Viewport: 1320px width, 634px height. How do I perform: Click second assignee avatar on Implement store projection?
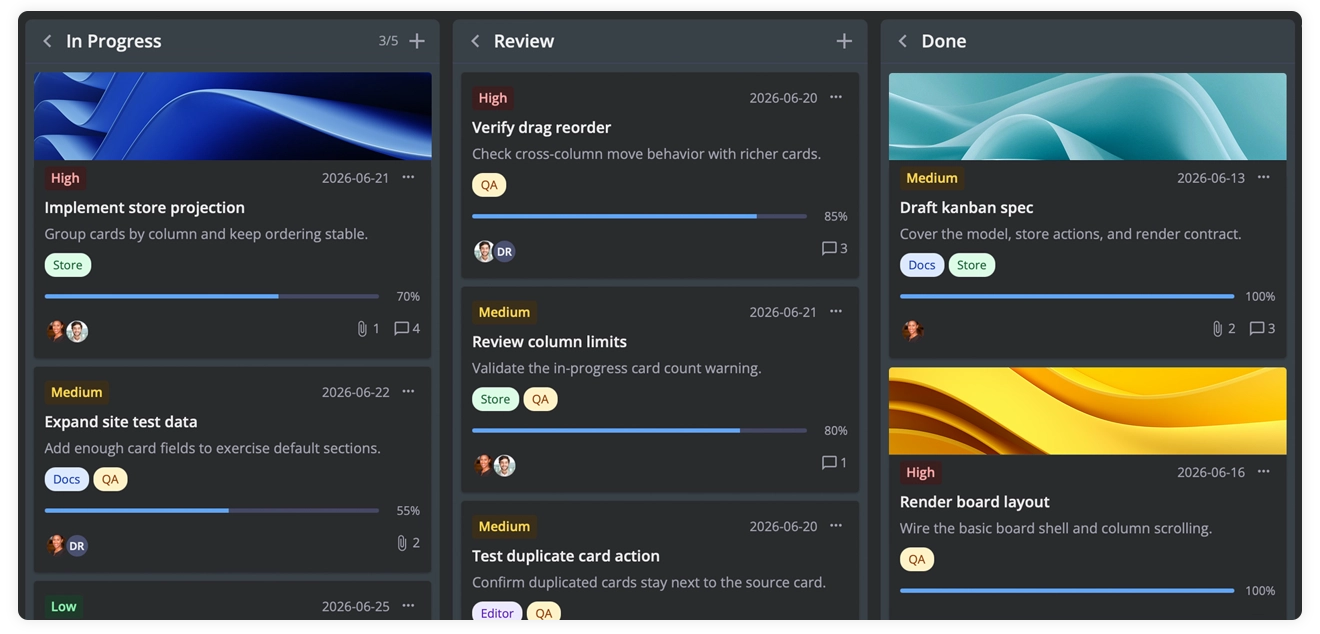click(x=77, y=331)
